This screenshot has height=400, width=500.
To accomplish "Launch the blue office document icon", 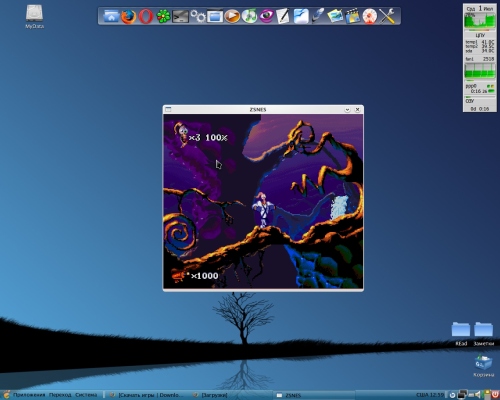I will click(x=301, y=16).
